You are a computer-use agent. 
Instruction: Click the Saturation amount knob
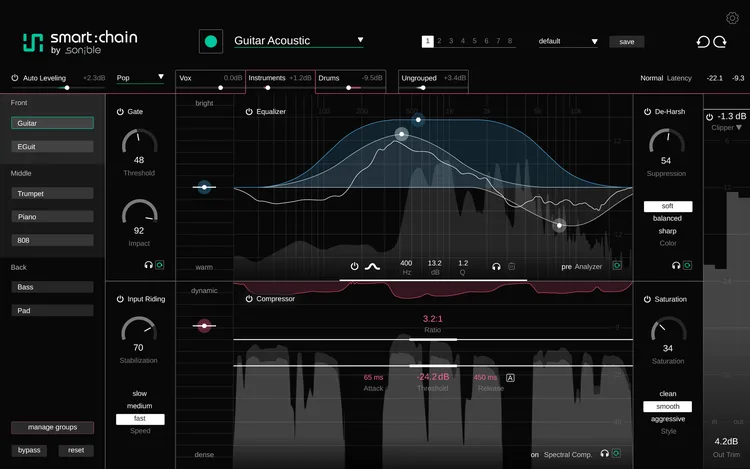click(668, 330)
